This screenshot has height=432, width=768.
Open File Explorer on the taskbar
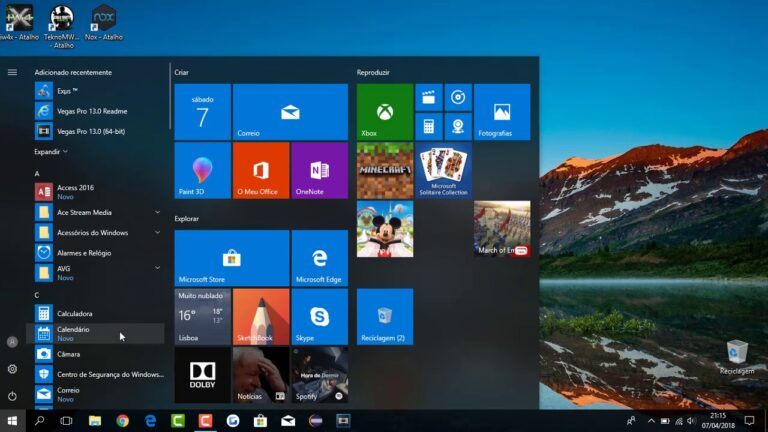click(95, 421)
